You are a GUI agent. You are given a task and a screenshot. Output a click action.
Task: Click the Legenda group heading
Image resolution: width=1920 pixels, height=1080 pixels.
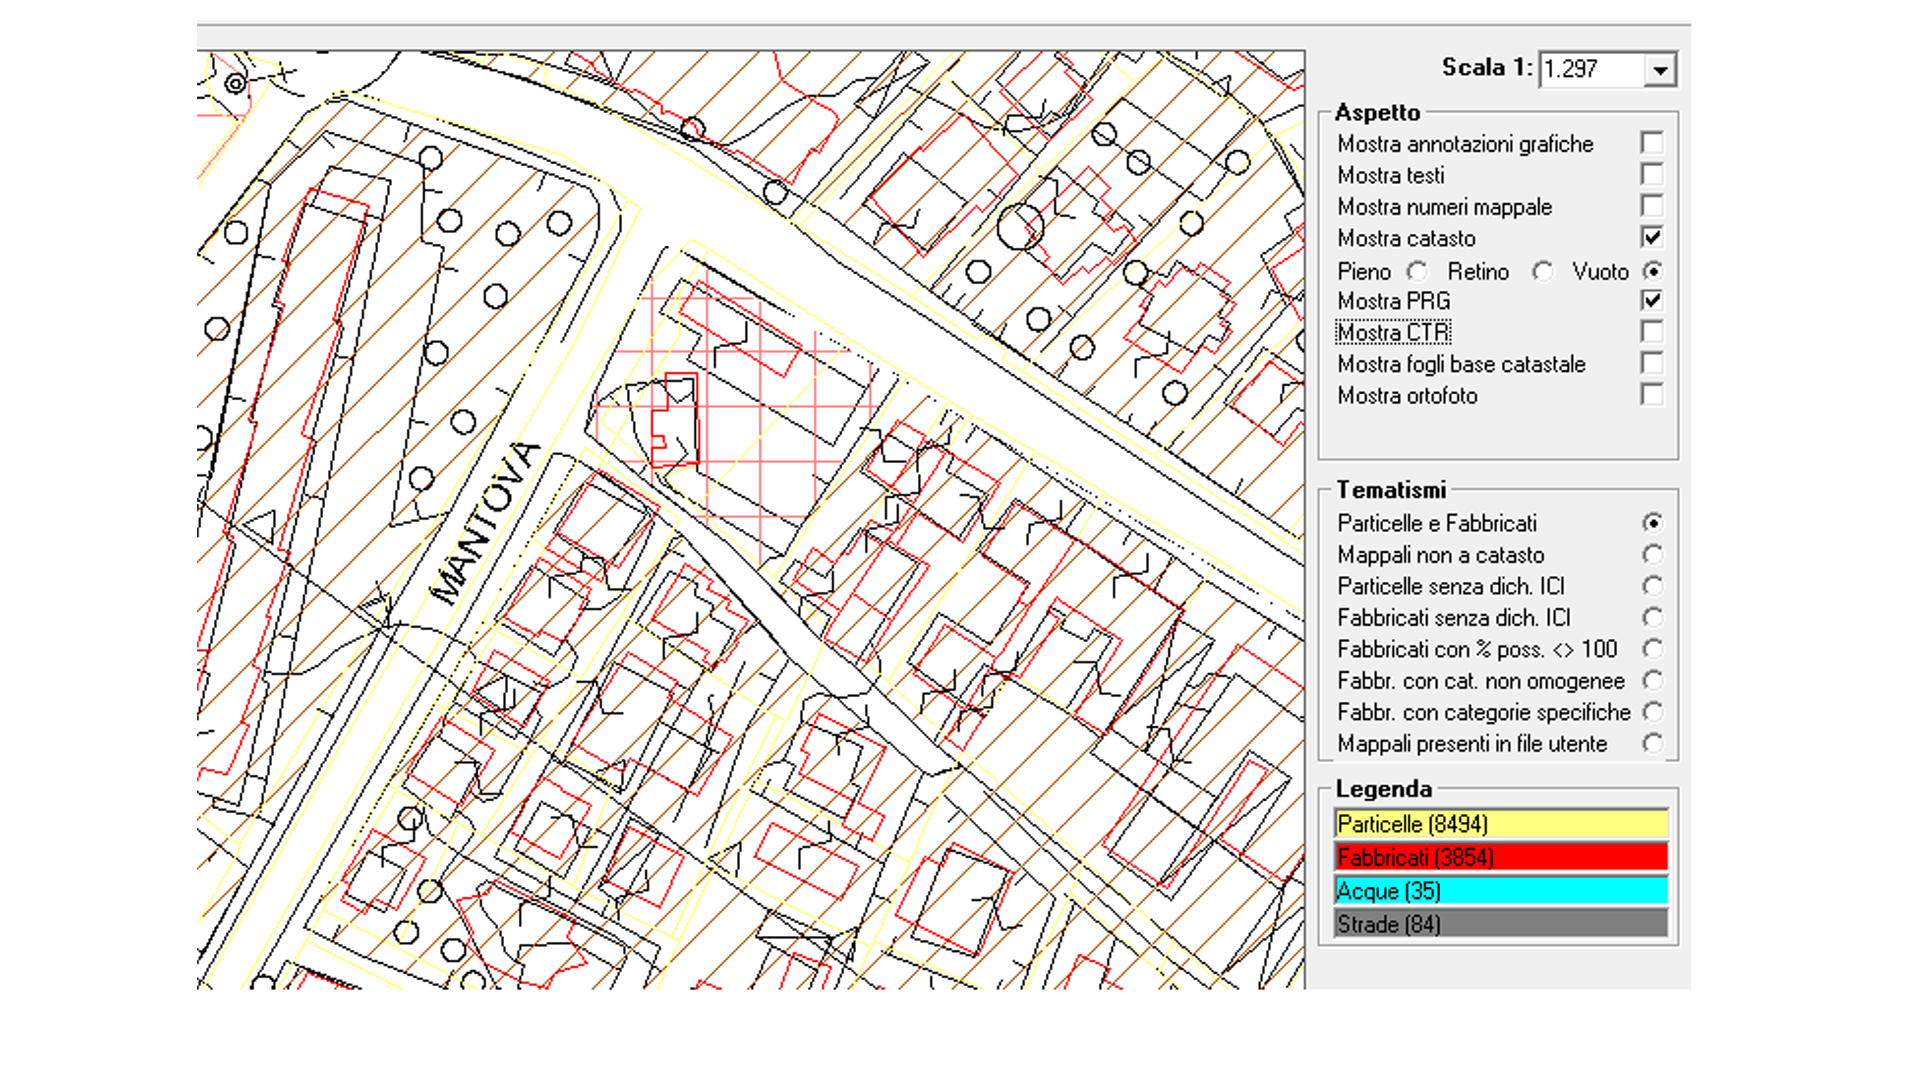[1383, 789]
